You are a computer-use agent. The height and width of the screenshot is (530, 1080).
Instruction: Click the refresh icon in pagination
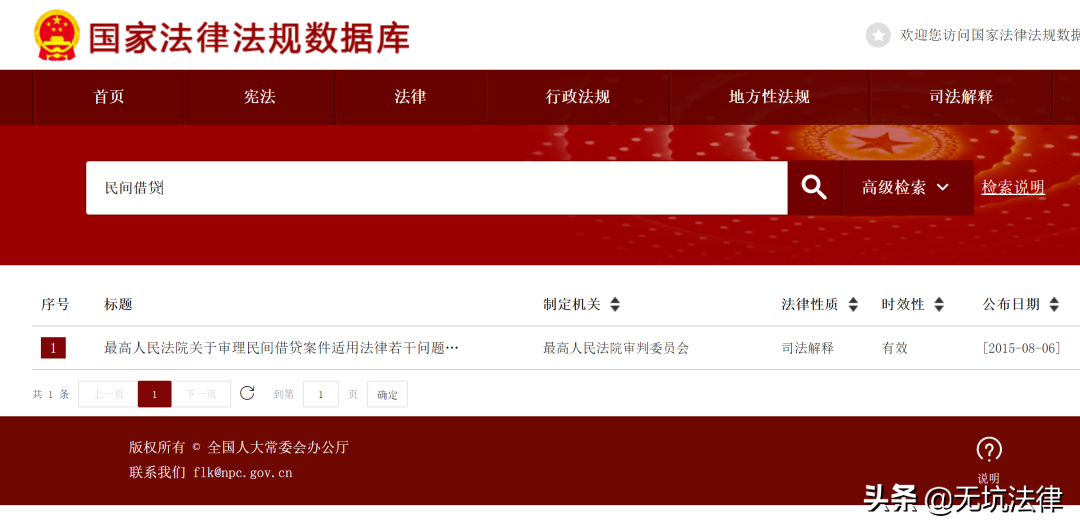tap(247, 394)
